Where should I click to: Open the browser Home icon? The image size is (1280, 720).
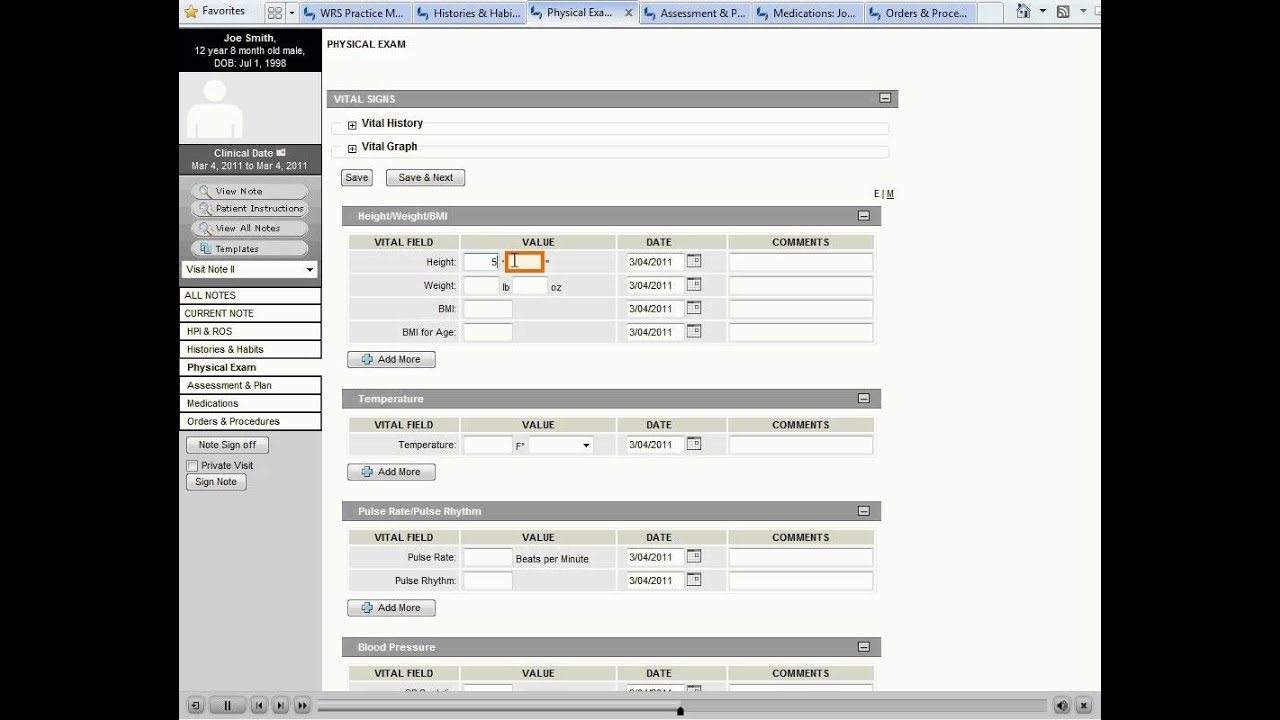pos(1023,11)
